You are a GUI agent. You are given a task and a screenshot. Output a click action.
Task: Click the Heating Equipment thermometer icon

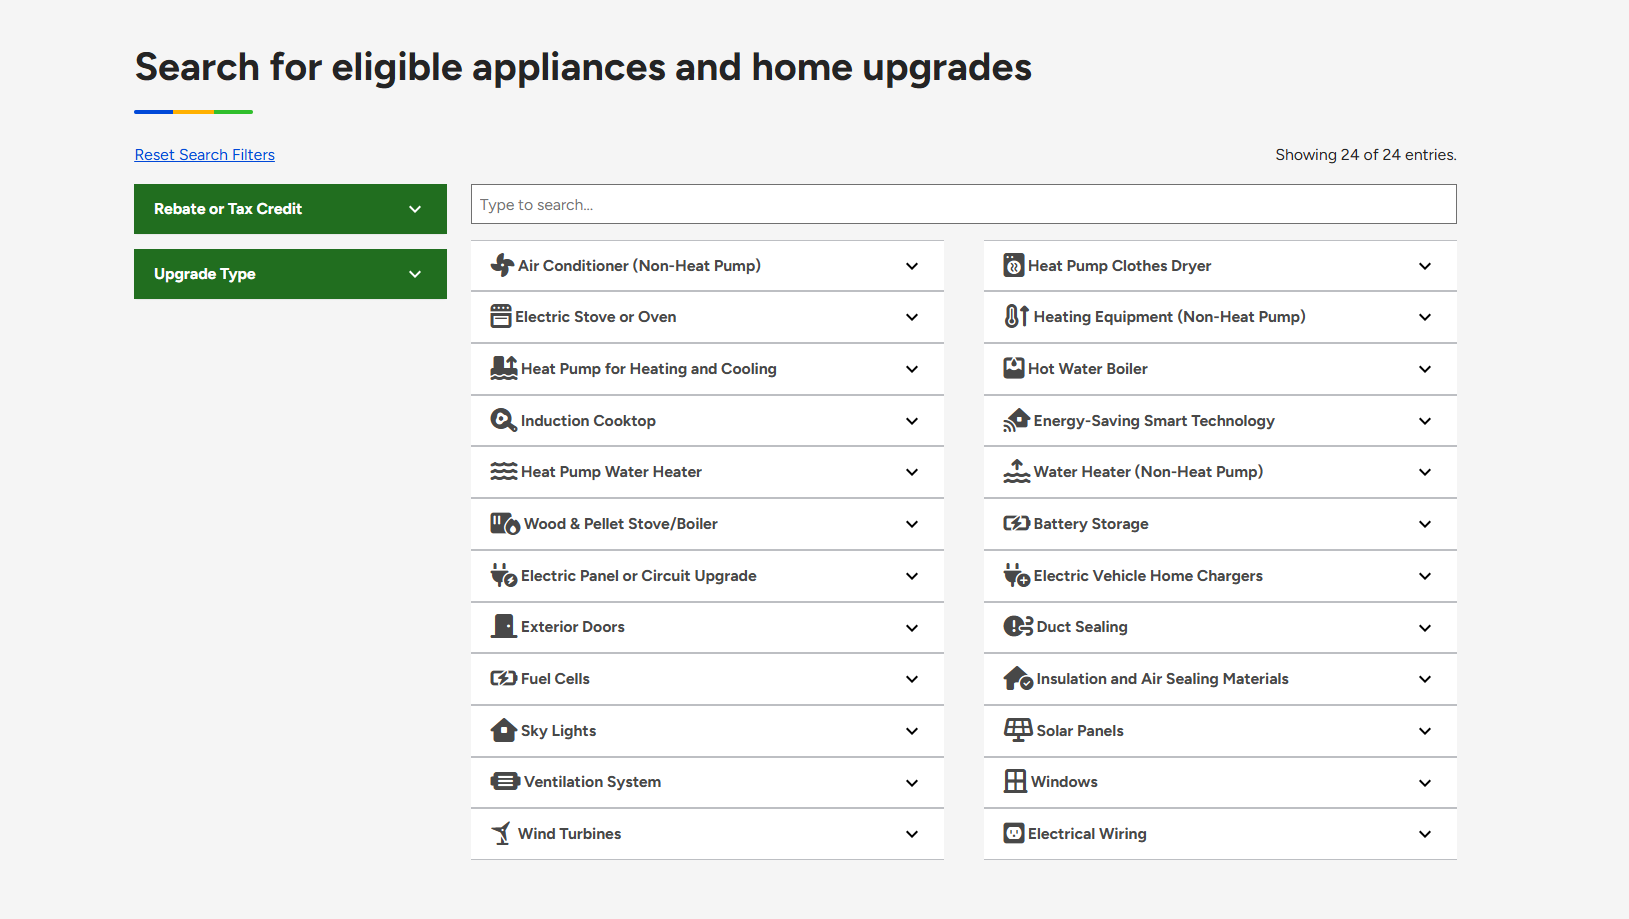tap(1017, 316)
